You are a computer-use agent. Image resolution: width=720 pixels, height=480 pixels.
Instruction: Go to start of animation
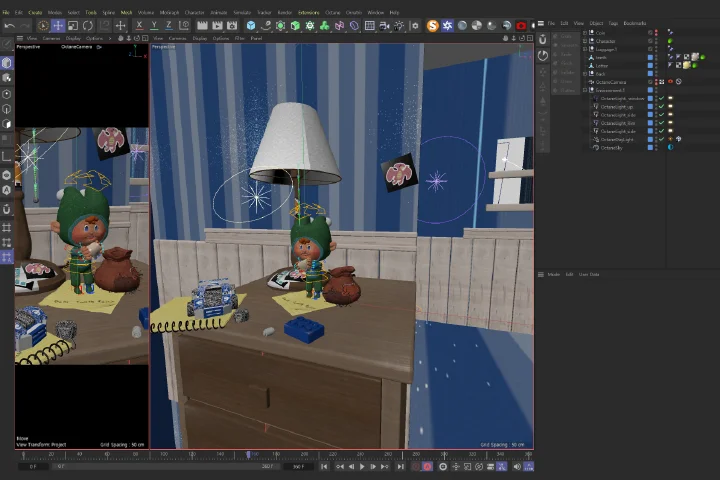point(324,467)
